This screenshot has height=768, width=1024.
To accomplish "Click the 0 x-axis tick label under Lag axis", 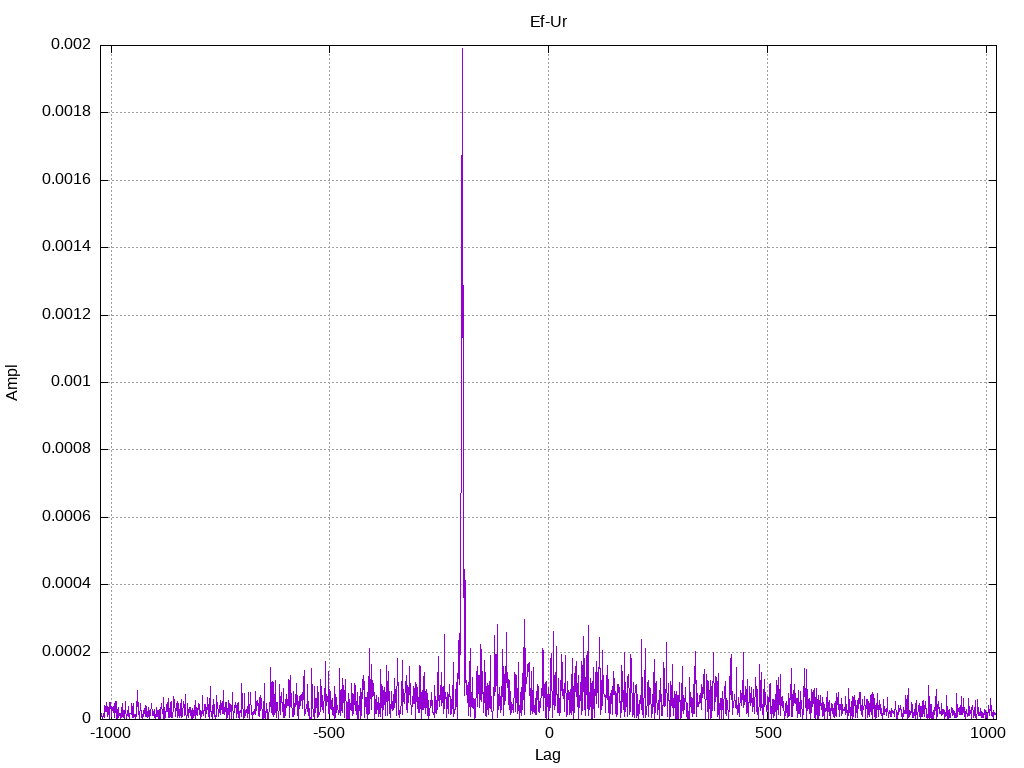I will pos(549,733).
